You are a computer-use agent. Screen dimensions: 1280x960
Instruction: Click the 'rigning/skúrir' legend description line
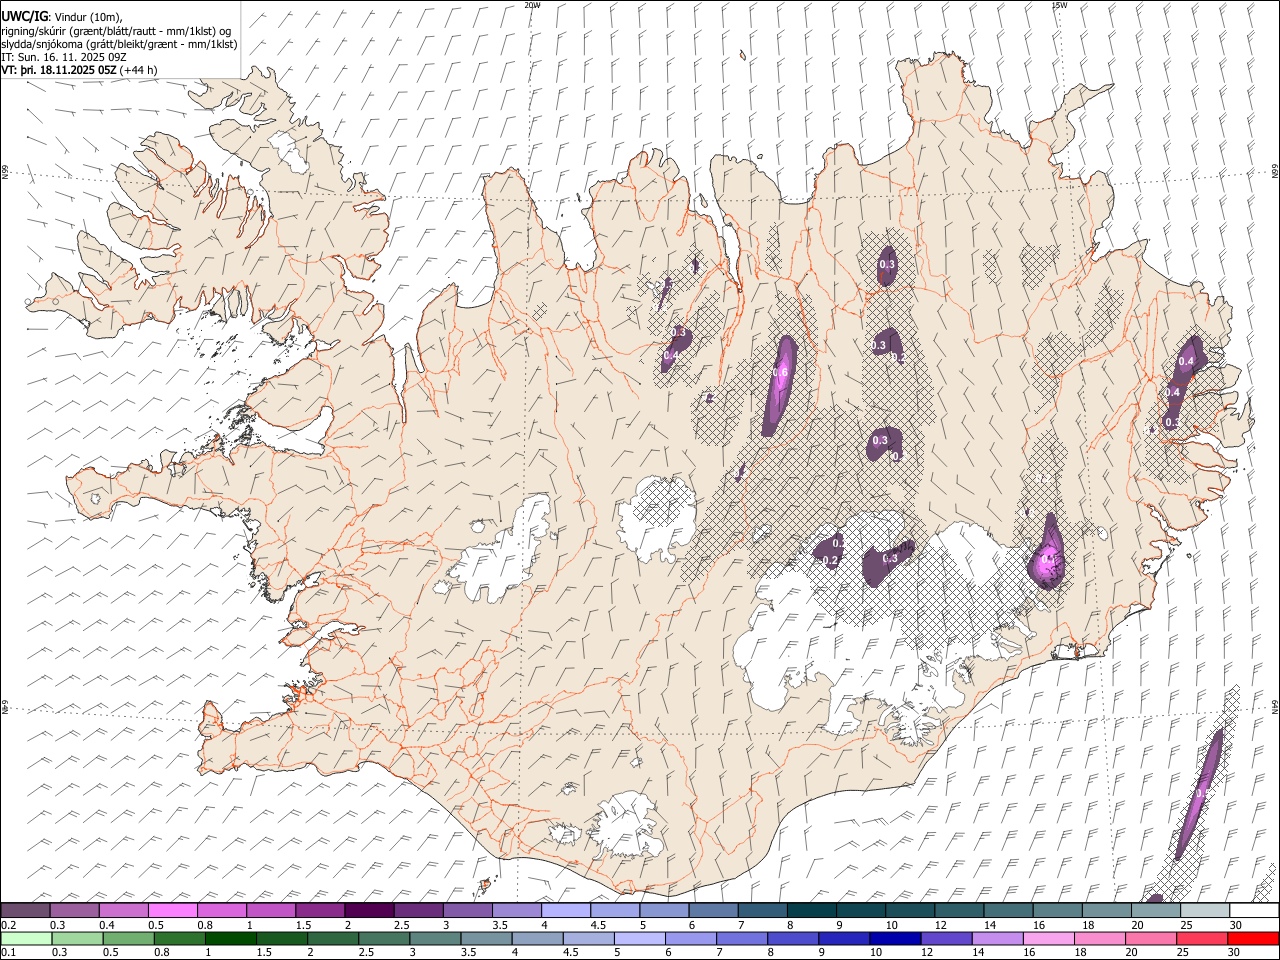(x=116, y=31)
